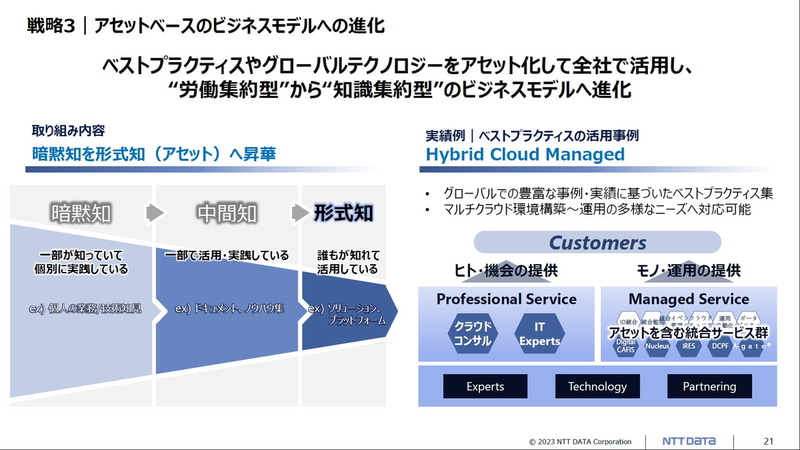Click the slide page number 21
Image resolution: width=800 pixels, height=450 pixels.
769,441
